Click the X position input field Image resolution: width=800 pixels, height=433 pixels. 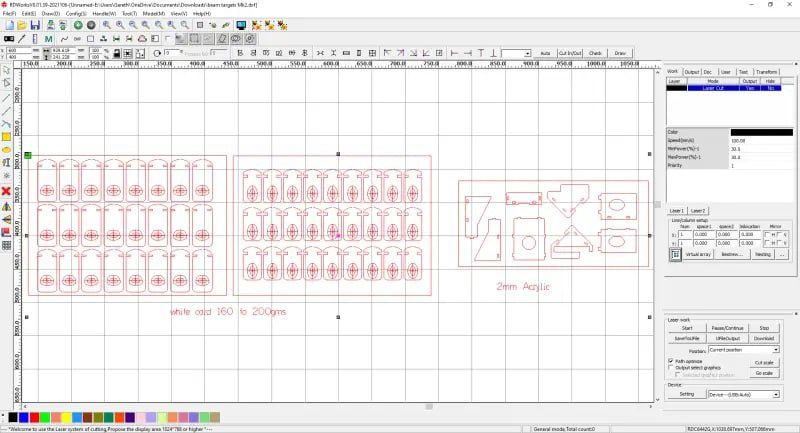coord(19,50)
